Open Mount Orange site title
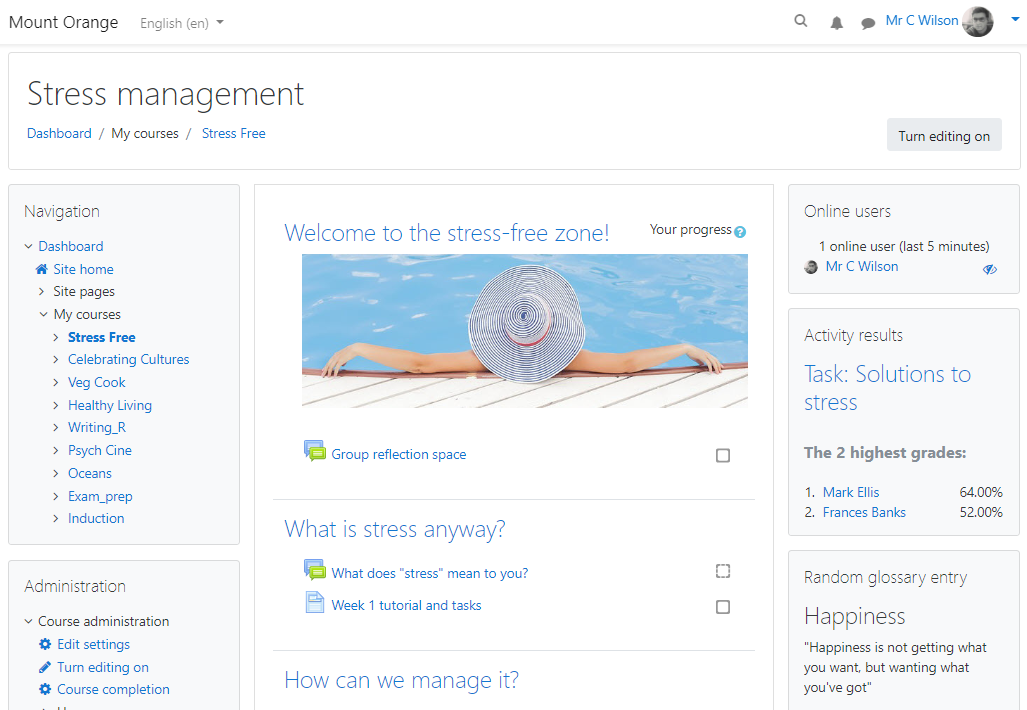 [x=64, y=22]
